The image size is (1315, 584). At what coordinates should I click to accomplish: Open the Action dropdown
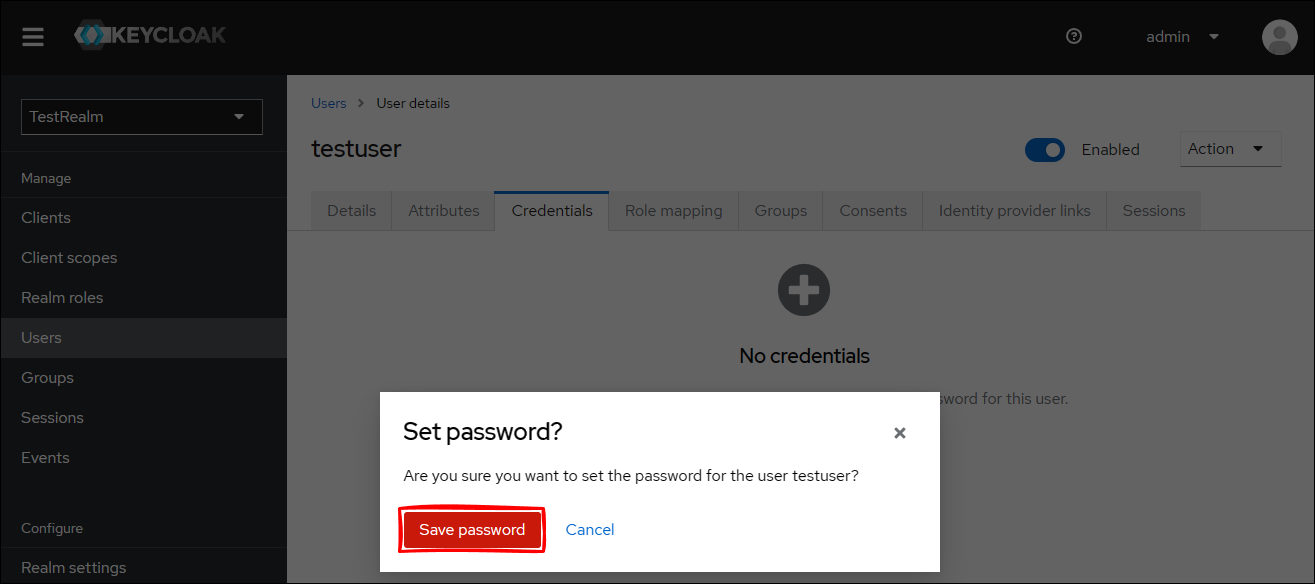pyautogui.click(x=1229, y=149)
